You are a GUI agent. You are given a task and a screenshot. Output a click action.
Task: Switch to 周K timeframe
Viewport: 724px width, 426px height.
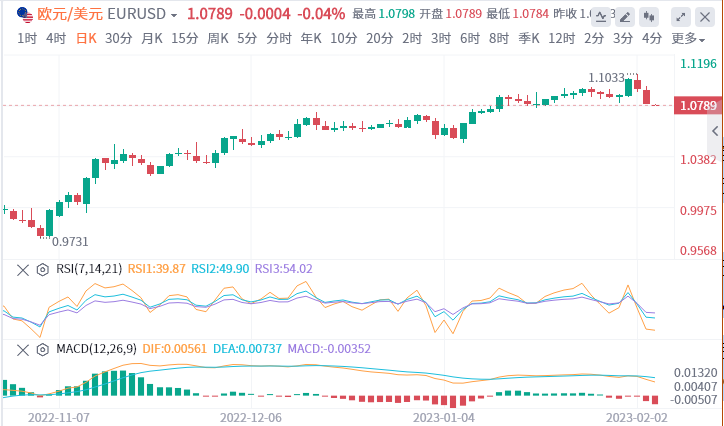tap(218, 38)
